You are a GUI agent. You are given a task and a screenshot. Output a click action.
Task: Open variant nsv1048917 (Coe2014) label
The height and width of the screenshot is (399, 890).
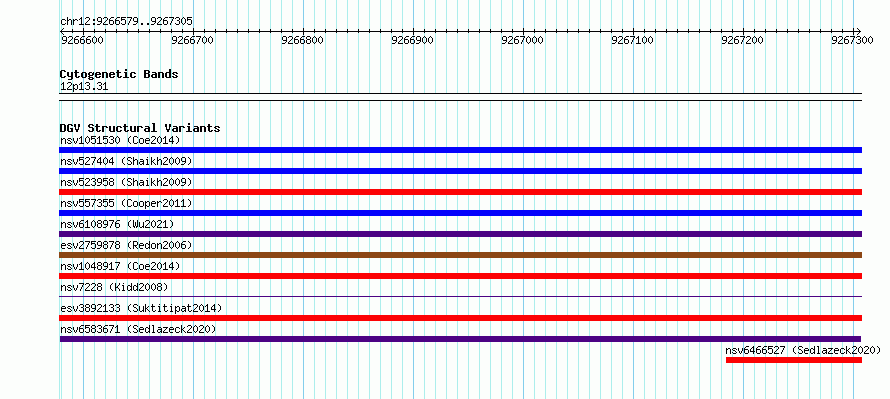point(120,266)
